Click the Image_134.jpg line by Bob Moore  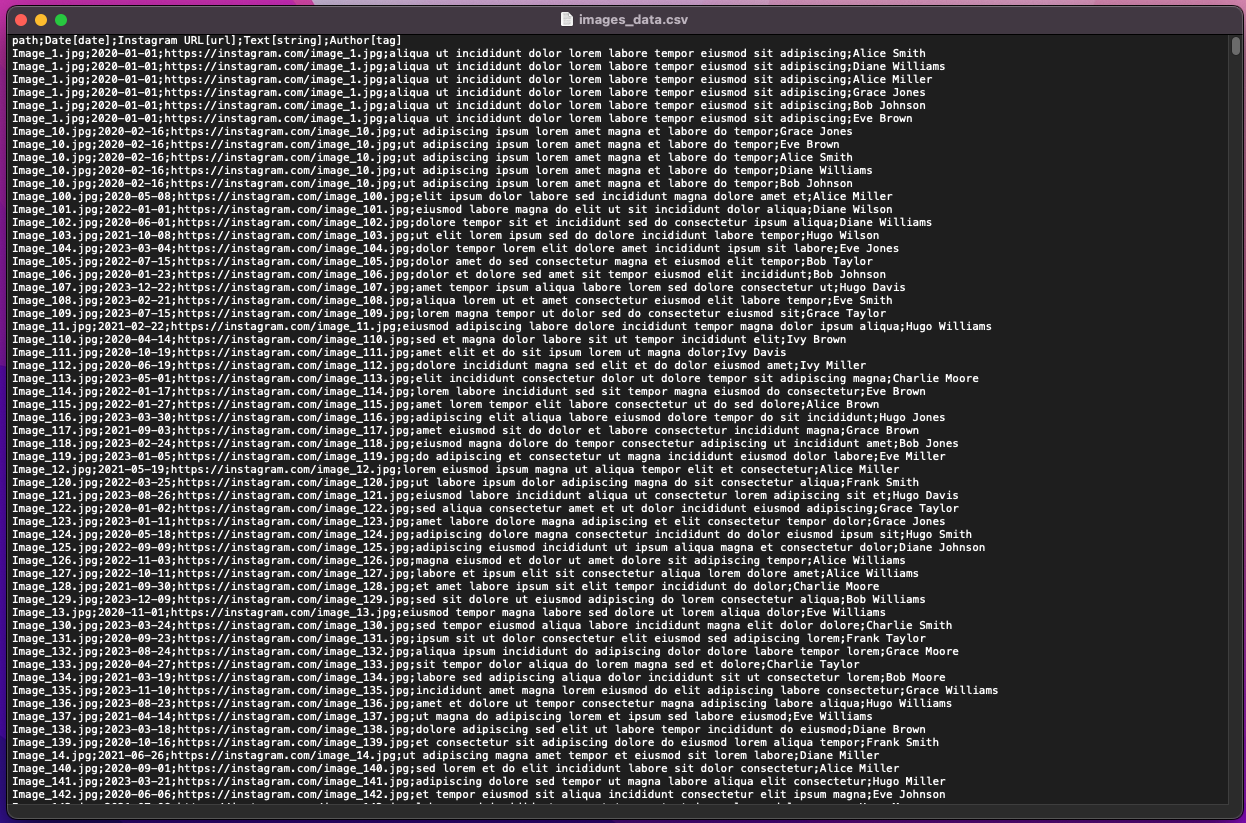click(479, 677)
